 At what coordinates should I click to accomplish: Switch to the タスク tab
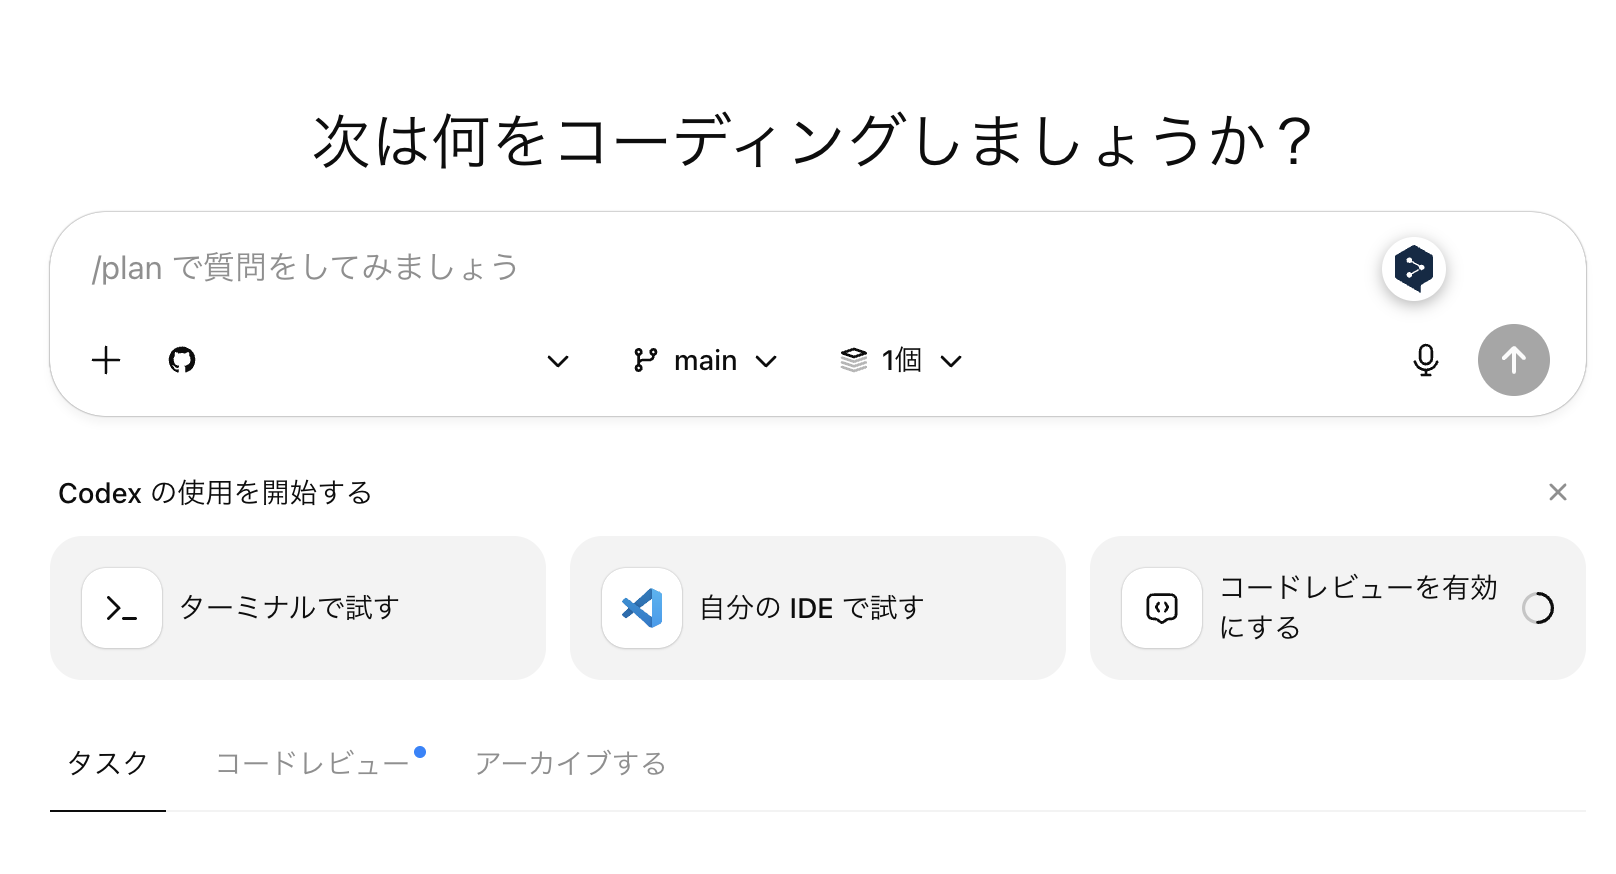107,763
